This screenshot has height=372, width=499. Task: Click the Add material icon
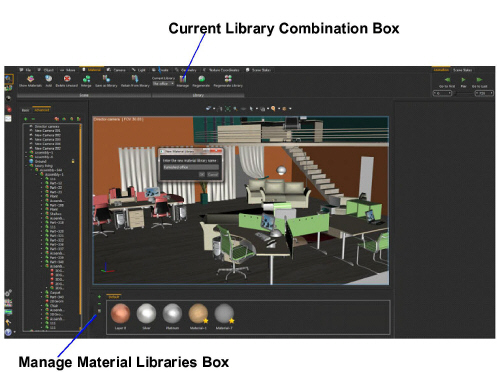click(x=49, y=79)
